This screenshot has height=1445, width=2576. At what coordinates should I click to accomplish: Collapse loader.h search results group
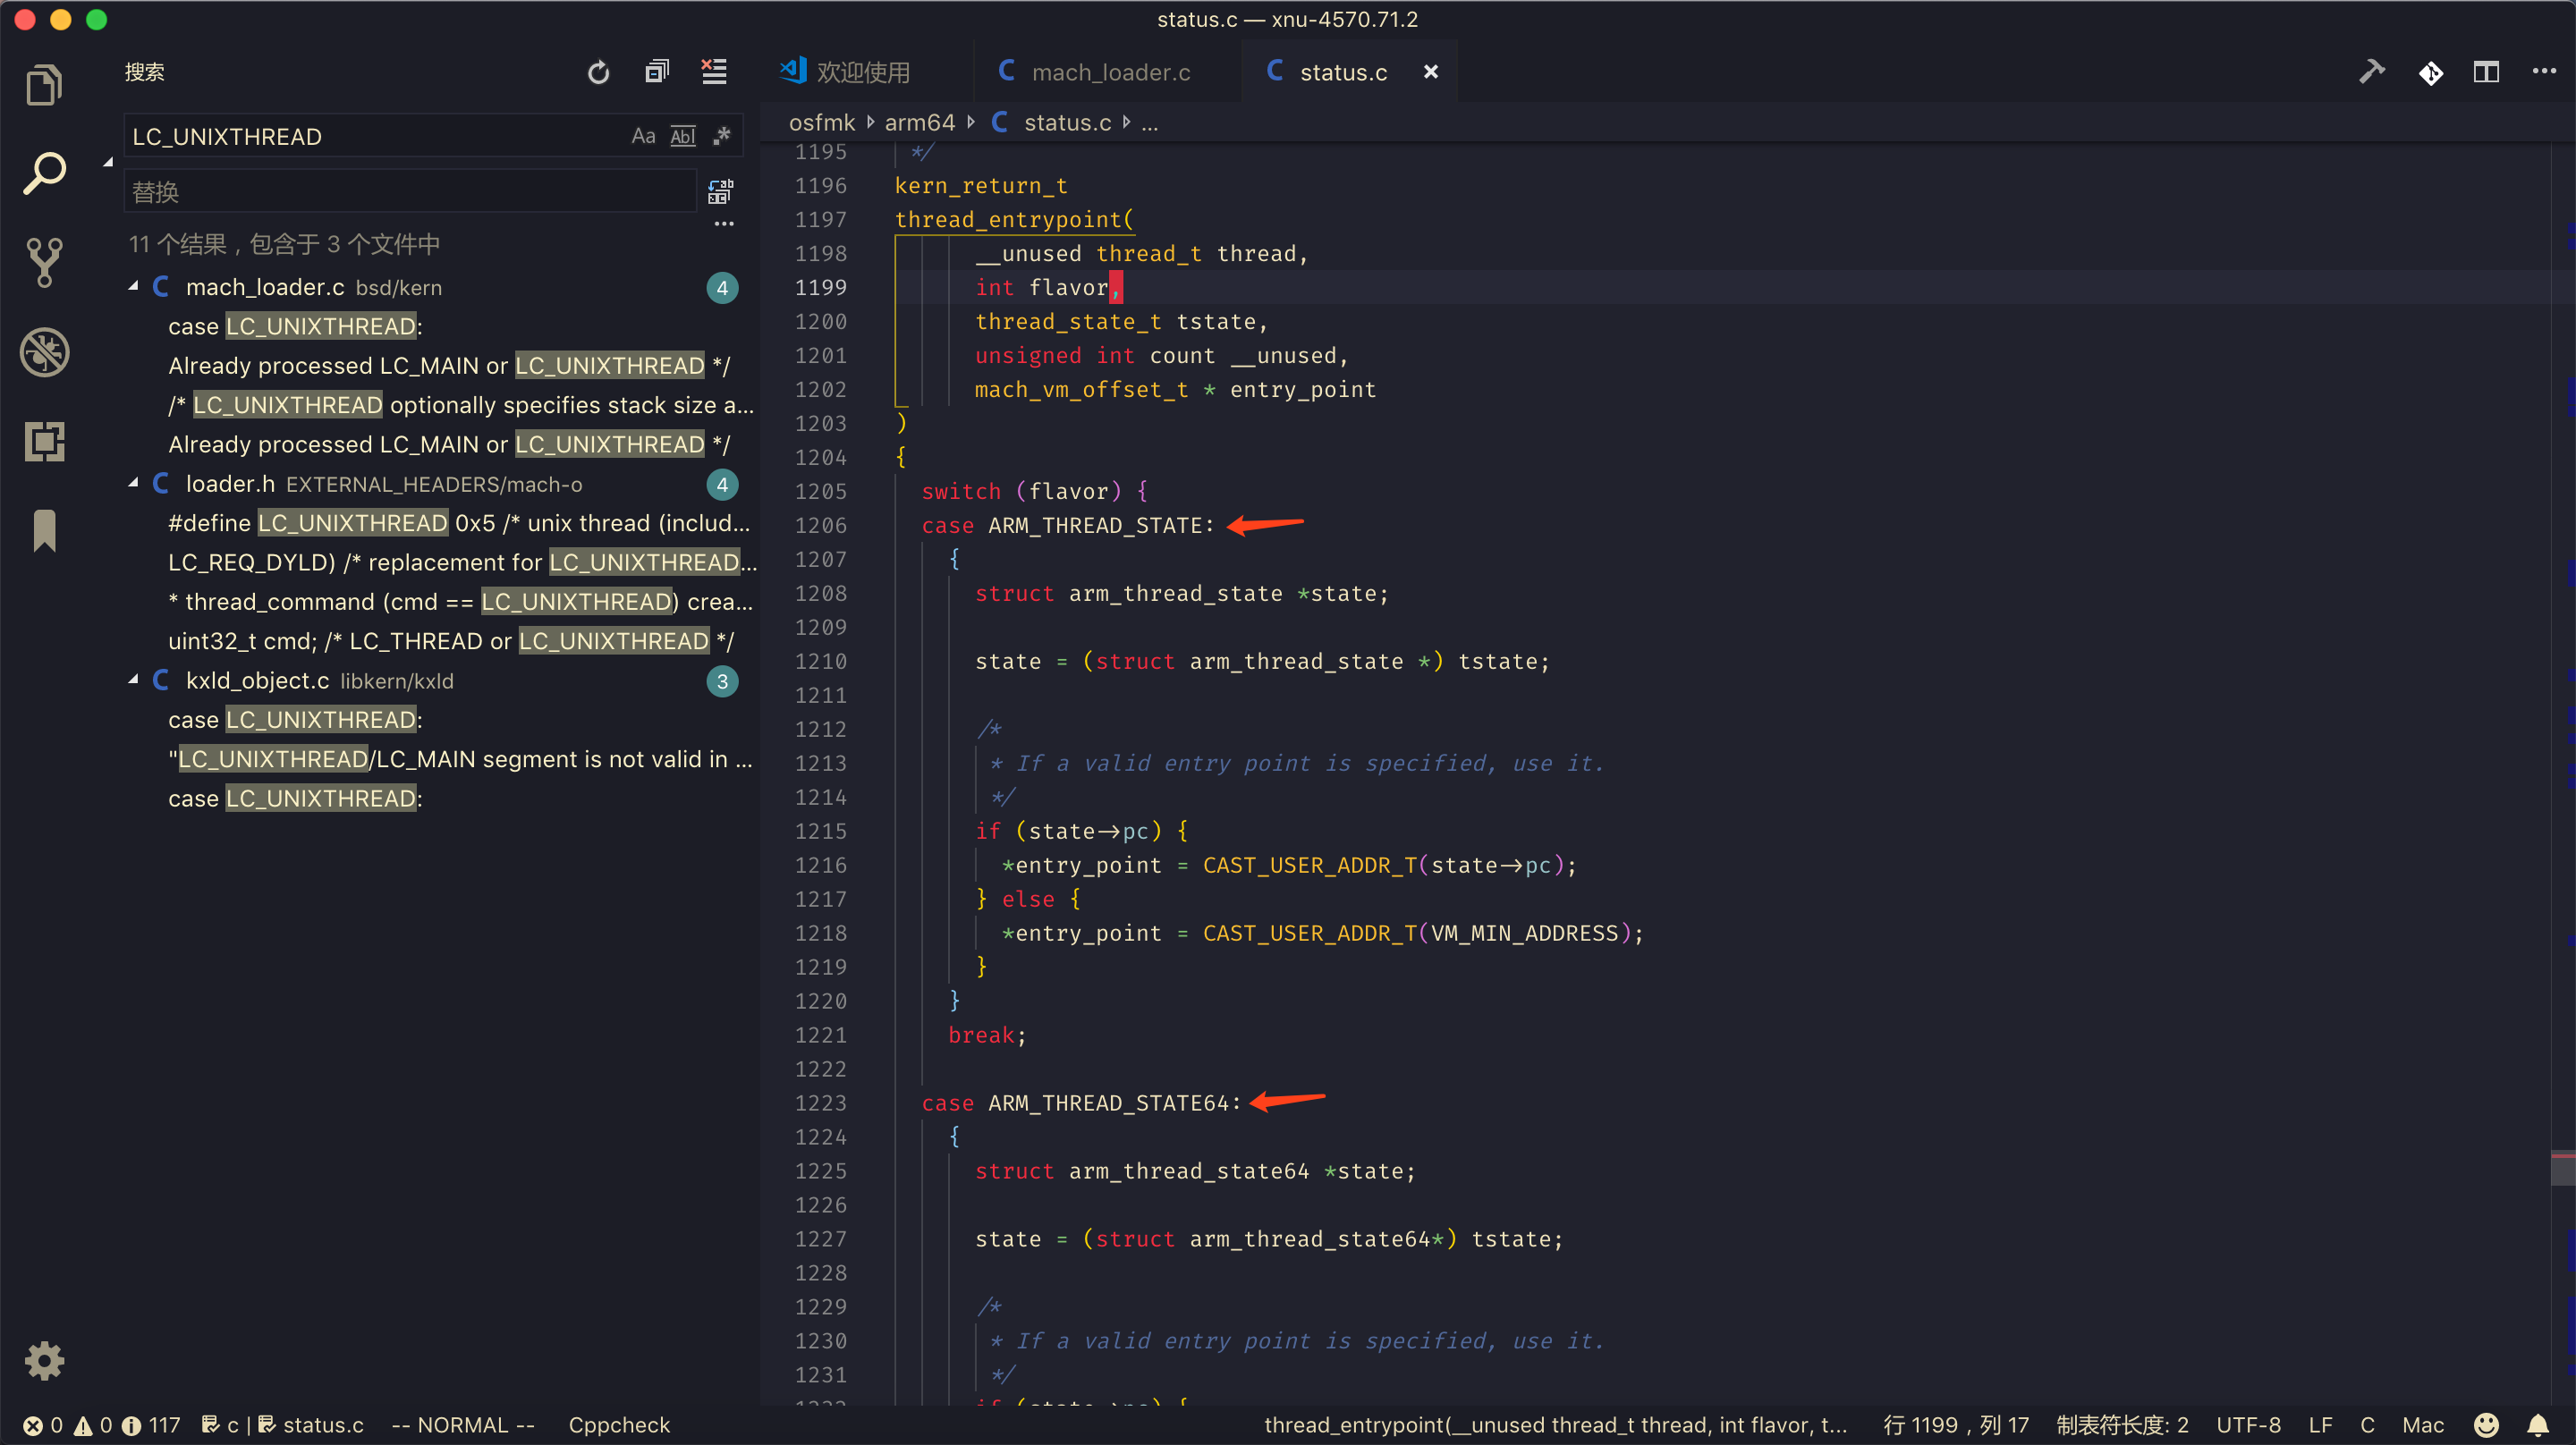click(x=134, y=484)
